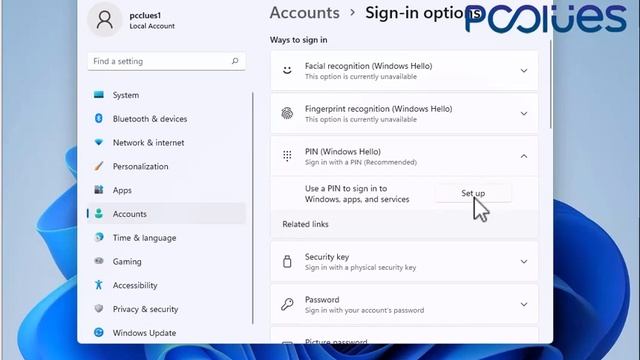Click the Accessibility figure icon
This screenshot has height=360, width=640.
(99, 284)
